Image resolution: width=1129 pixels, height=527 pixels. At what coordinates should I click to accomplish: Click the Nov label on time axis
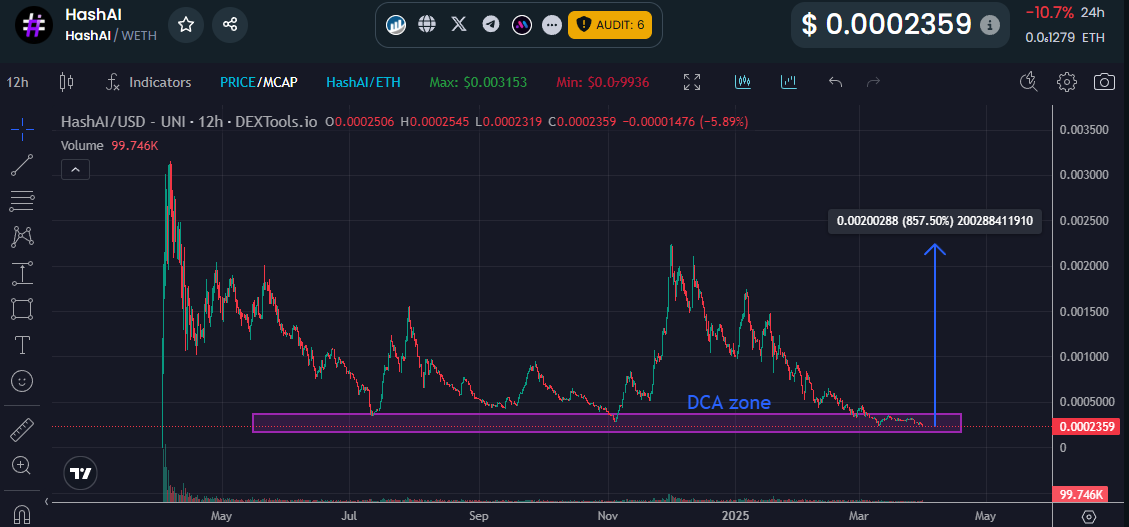coord(608,516)
